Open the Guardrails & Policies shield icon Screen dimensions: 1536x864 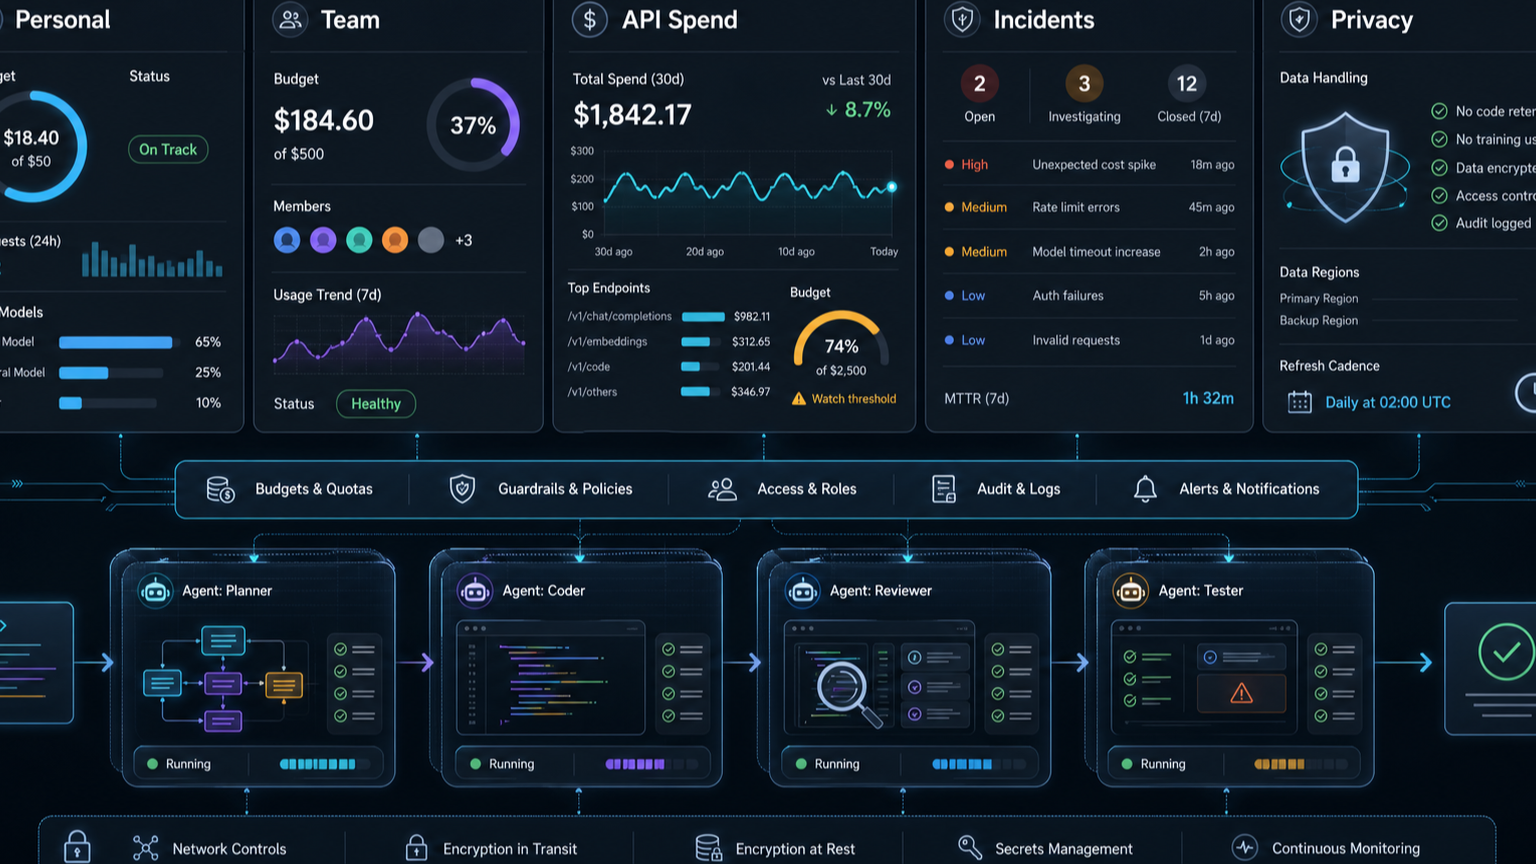[x=462, y=489]
